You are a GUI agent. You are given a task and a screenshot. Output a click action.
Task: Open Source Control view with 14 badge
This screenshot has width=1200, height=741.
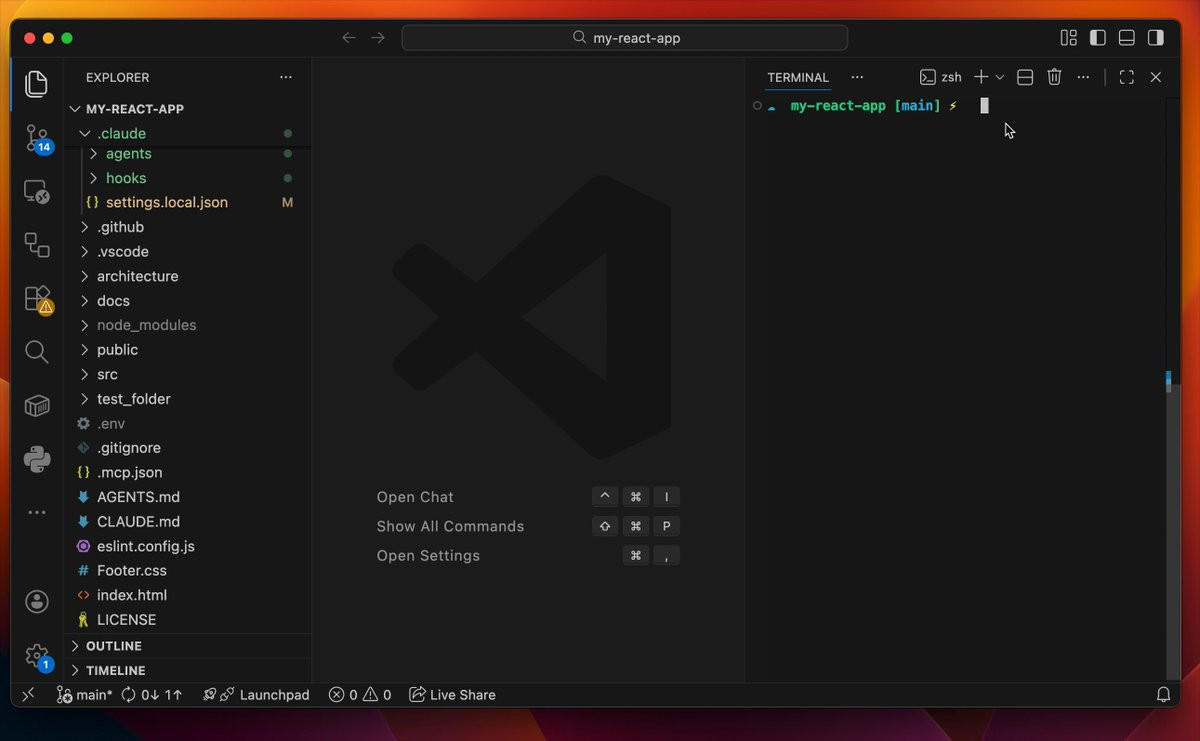(x=37, y=139)
